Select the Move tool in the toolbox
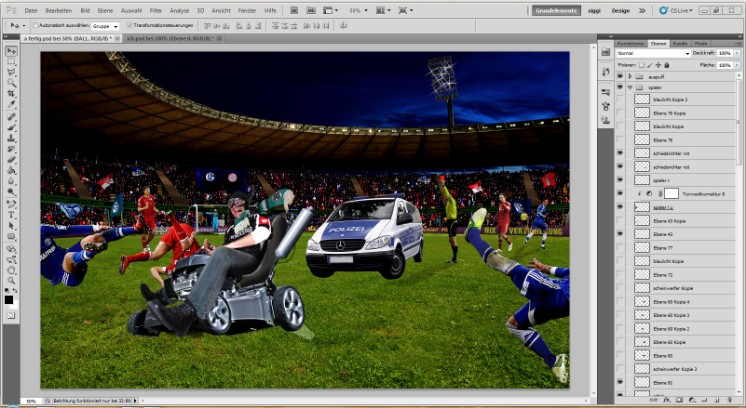This screenshot has width=746, height=408. click(x=11, y=50)
